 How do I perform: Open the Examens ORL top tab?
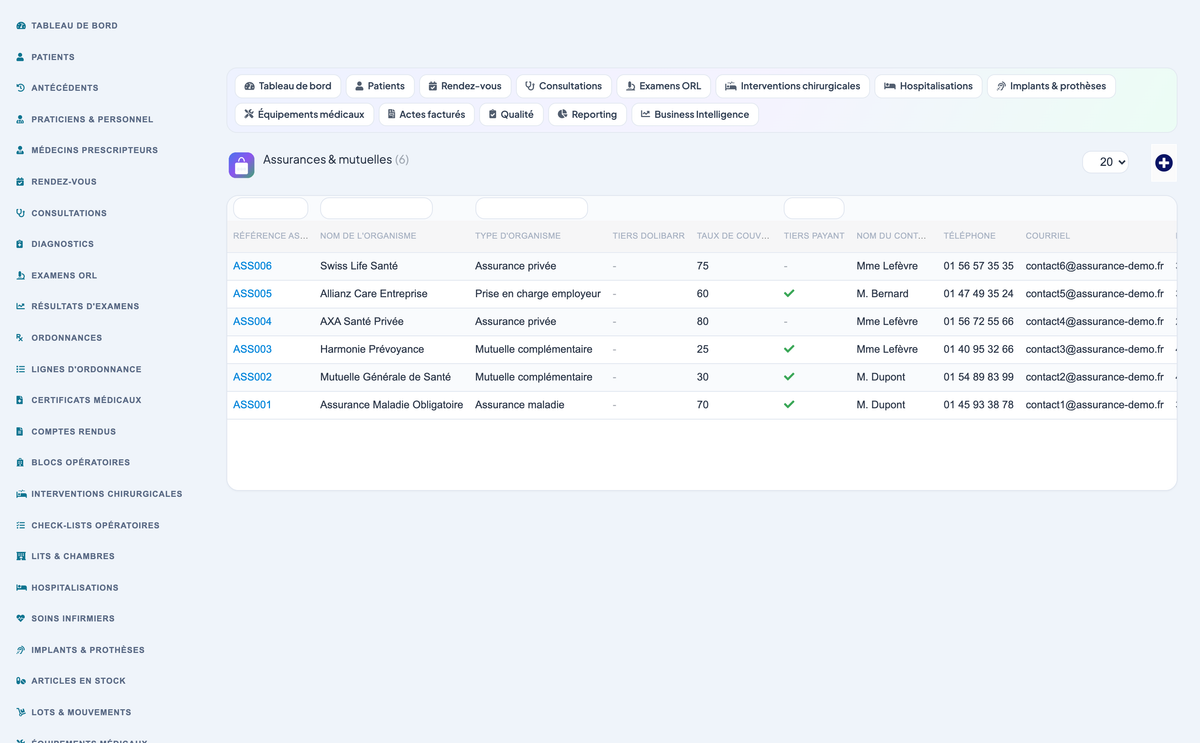click(663, 86)
